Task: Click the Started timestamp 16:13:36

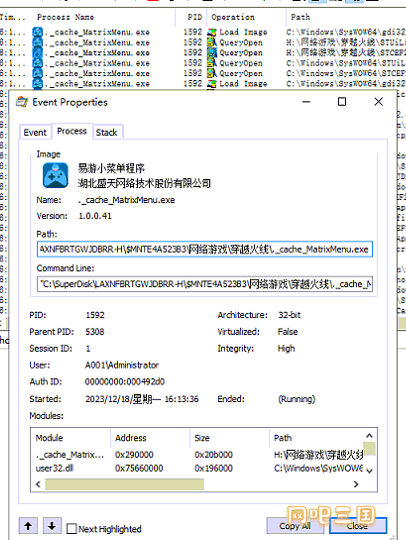Action: tap(181, 399)
